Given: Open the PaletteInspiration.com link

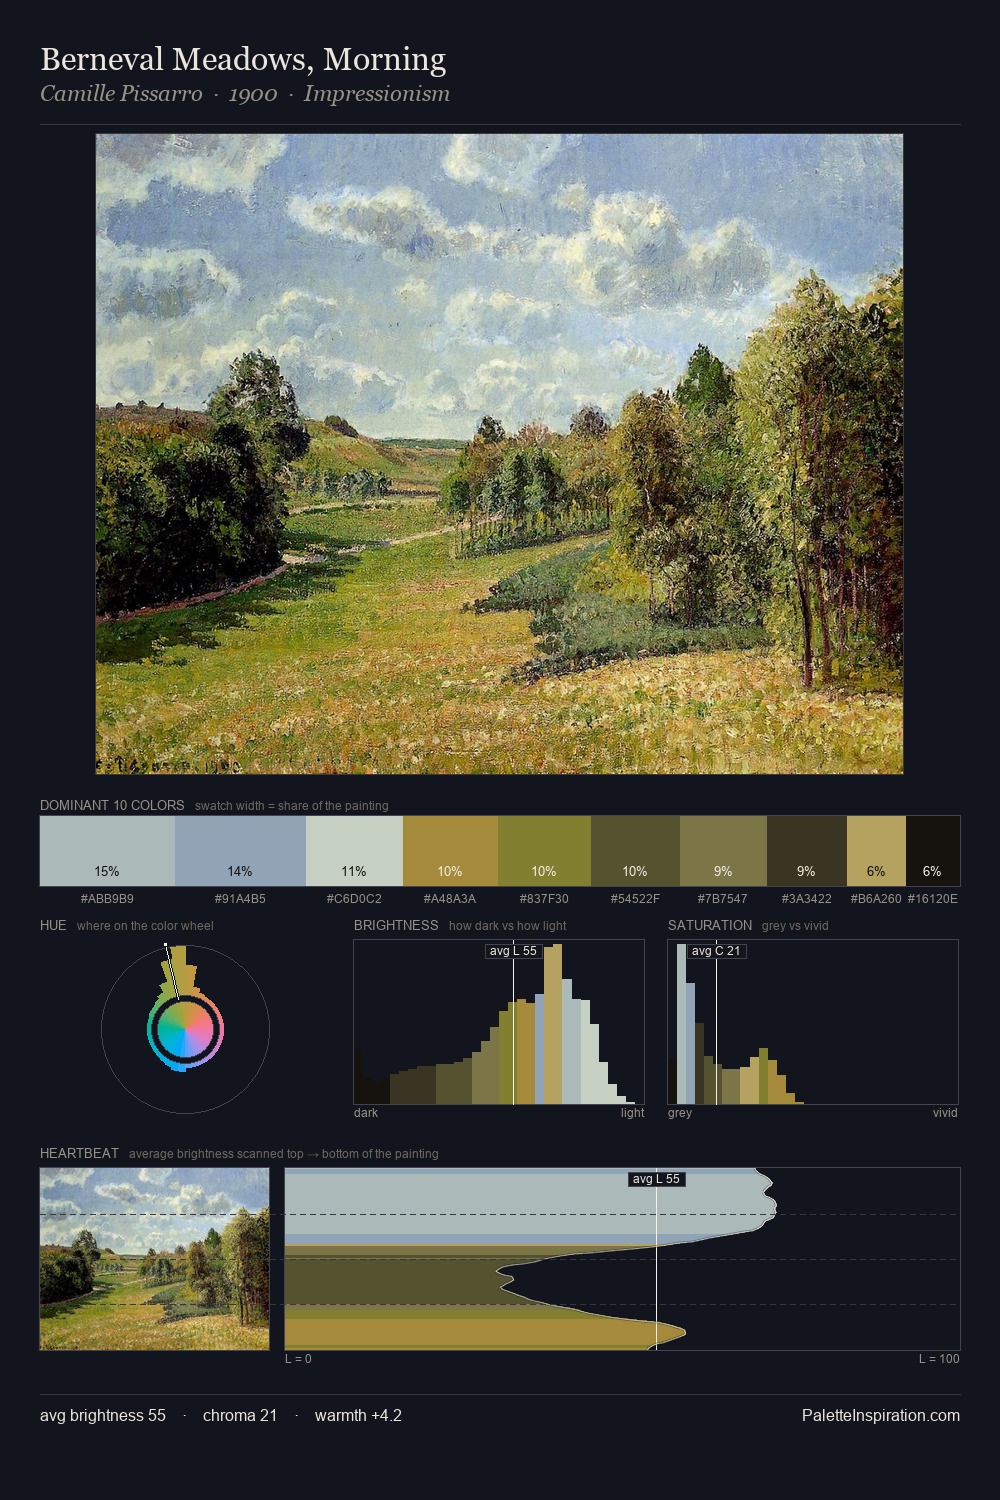Looking at the screenshot, I should 881,1415.
